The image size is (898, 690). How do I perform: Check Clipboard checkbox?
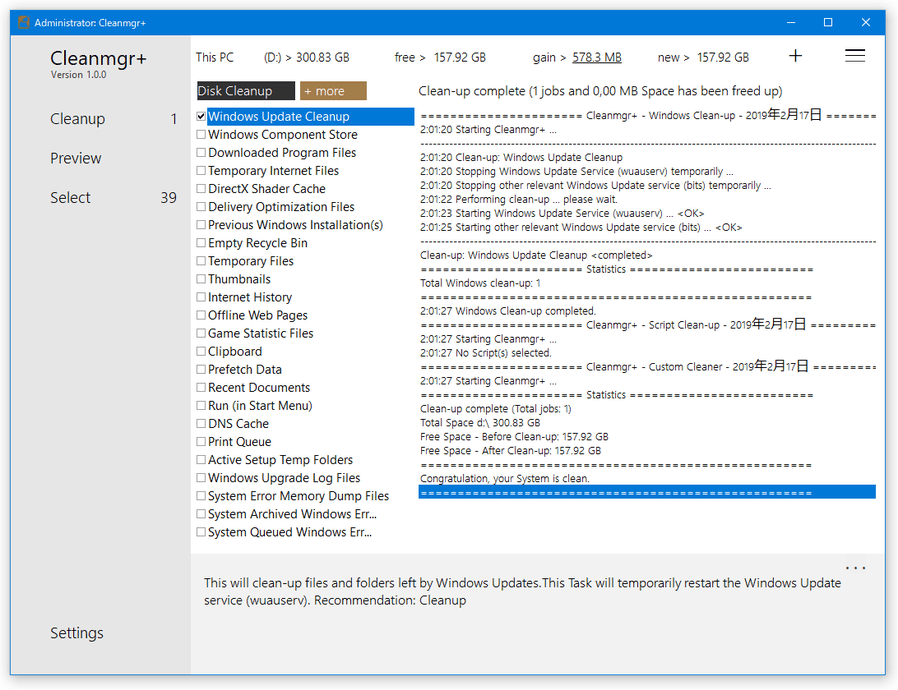click(201, 351)
